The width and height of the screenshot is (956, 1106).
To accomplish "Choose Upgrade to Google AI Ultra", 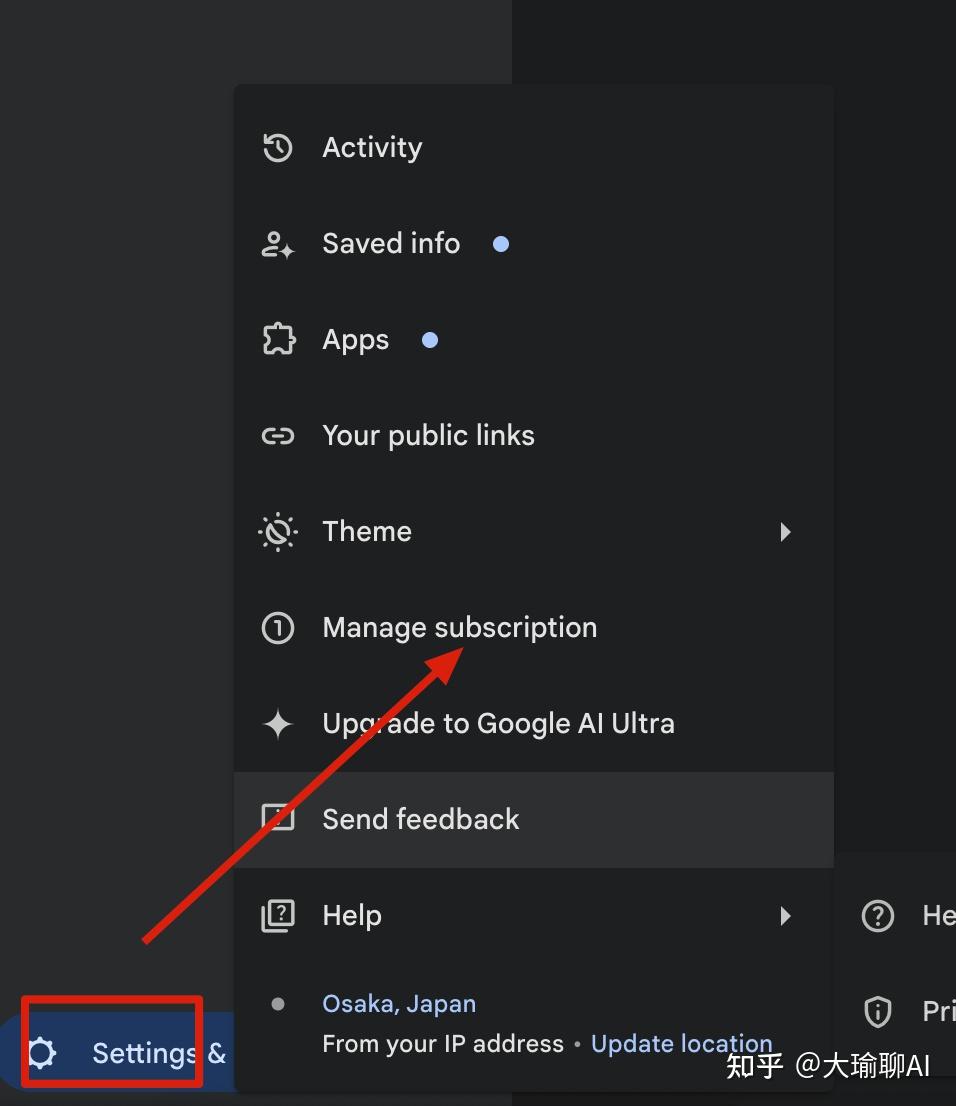I will click(498, 724).
